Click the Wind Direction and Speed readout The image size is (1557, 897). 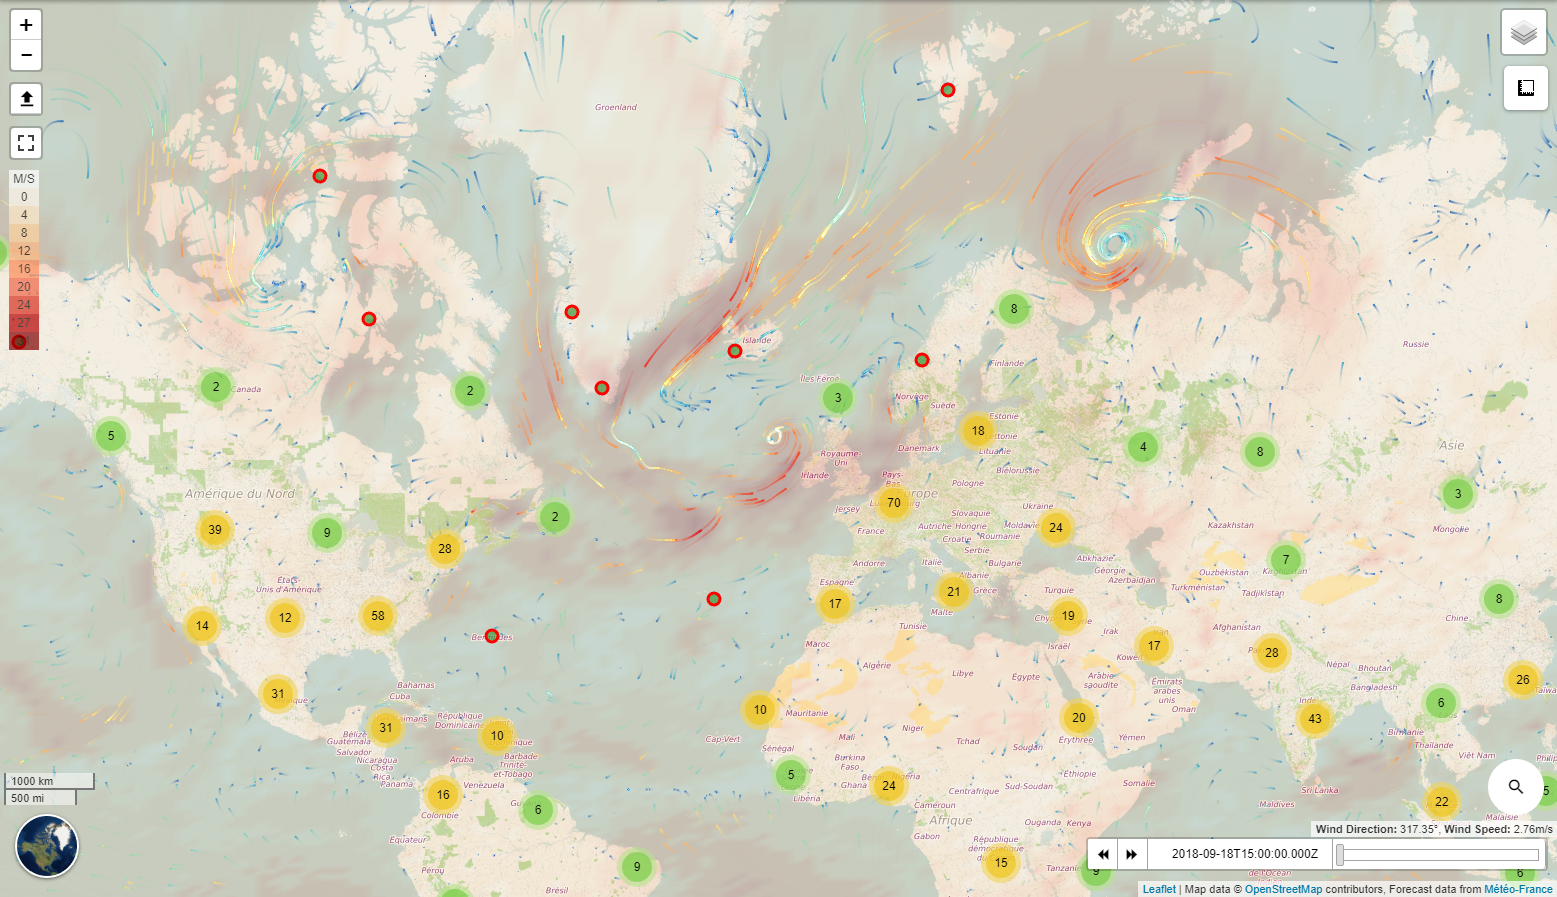pos(1434,829)
